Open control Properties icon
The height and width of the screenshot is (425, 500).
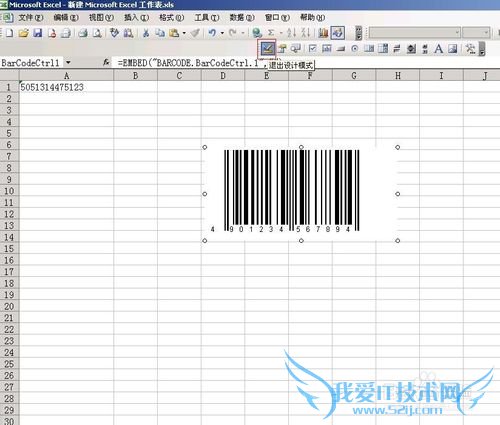[x=282, y=49]
